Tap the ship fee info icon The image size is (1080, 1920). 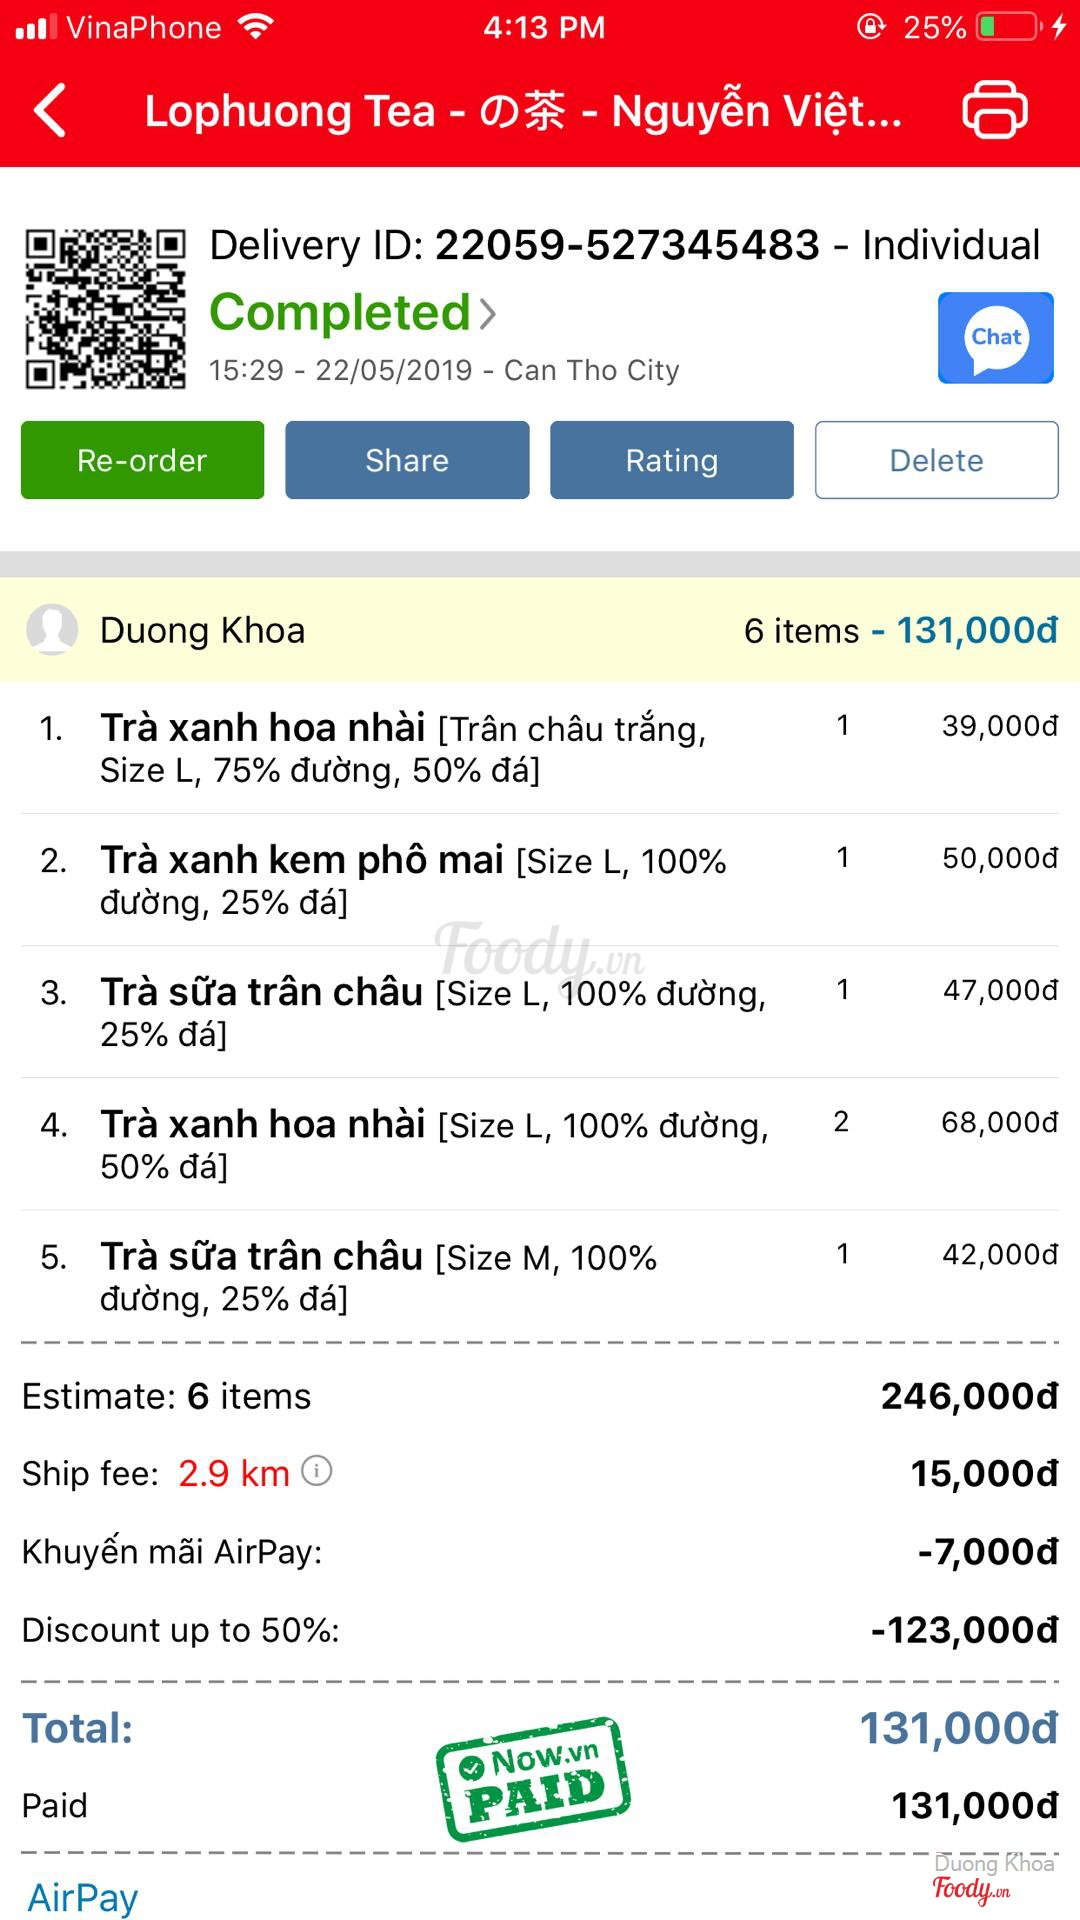tap(317, 1471)
